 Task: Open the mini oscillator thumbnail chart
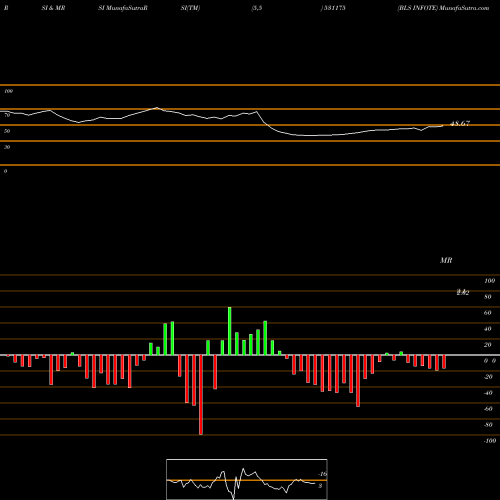click(x=247, y=479)
